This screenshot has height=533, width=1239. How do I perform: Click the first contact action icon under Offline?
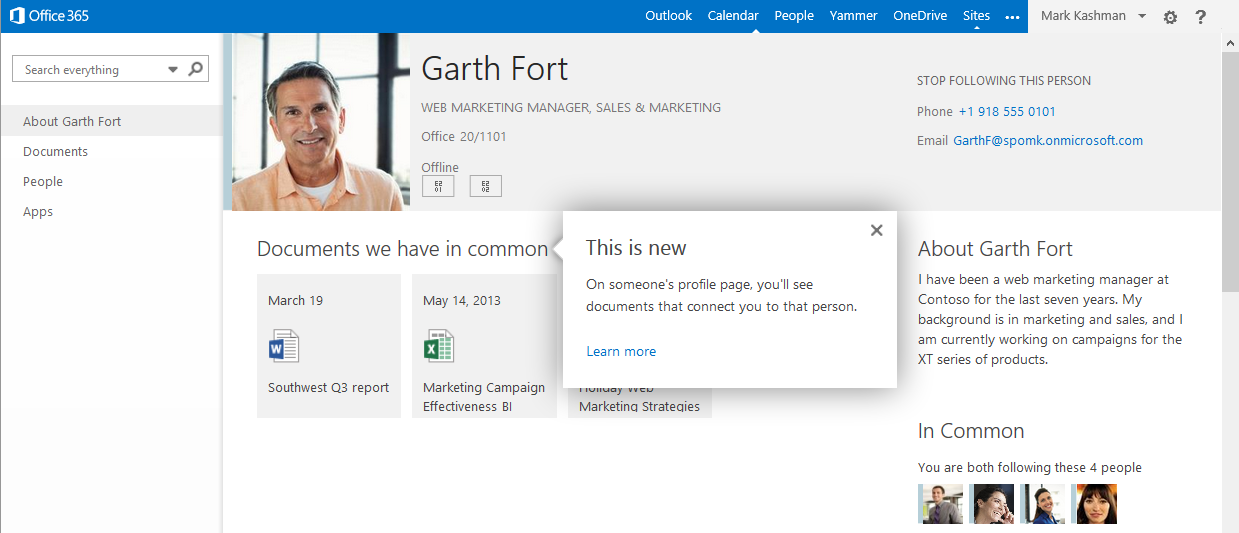(x=438, y=186)
